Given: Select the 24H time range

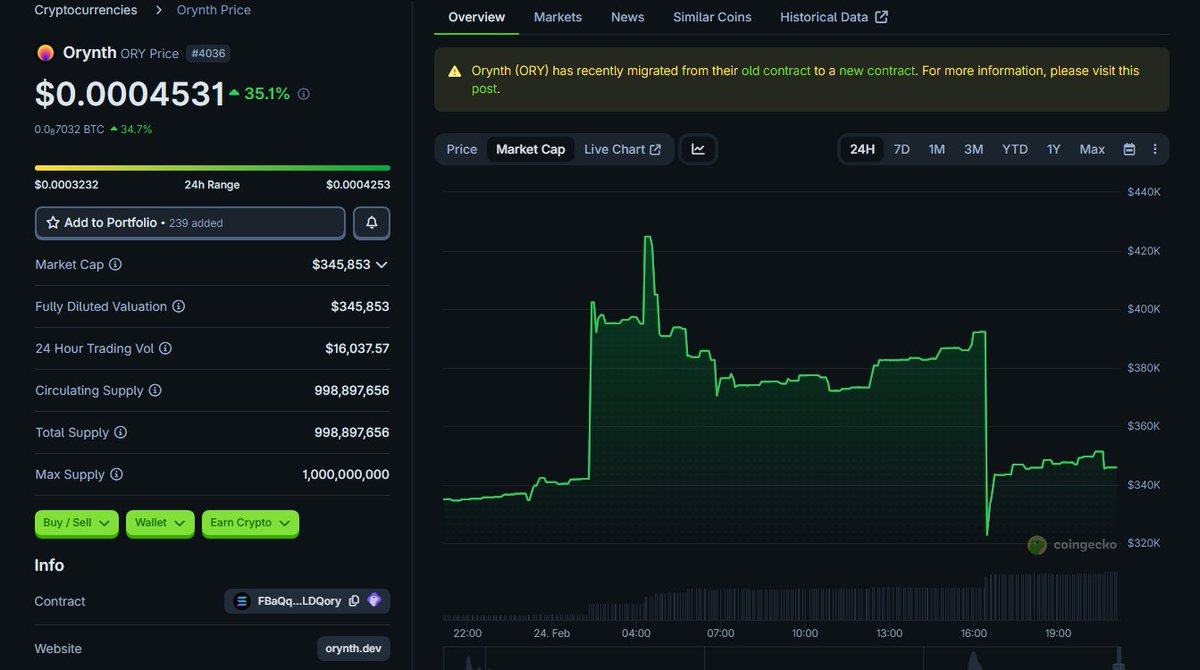Looking at the screenshot, I should (862, 149).
